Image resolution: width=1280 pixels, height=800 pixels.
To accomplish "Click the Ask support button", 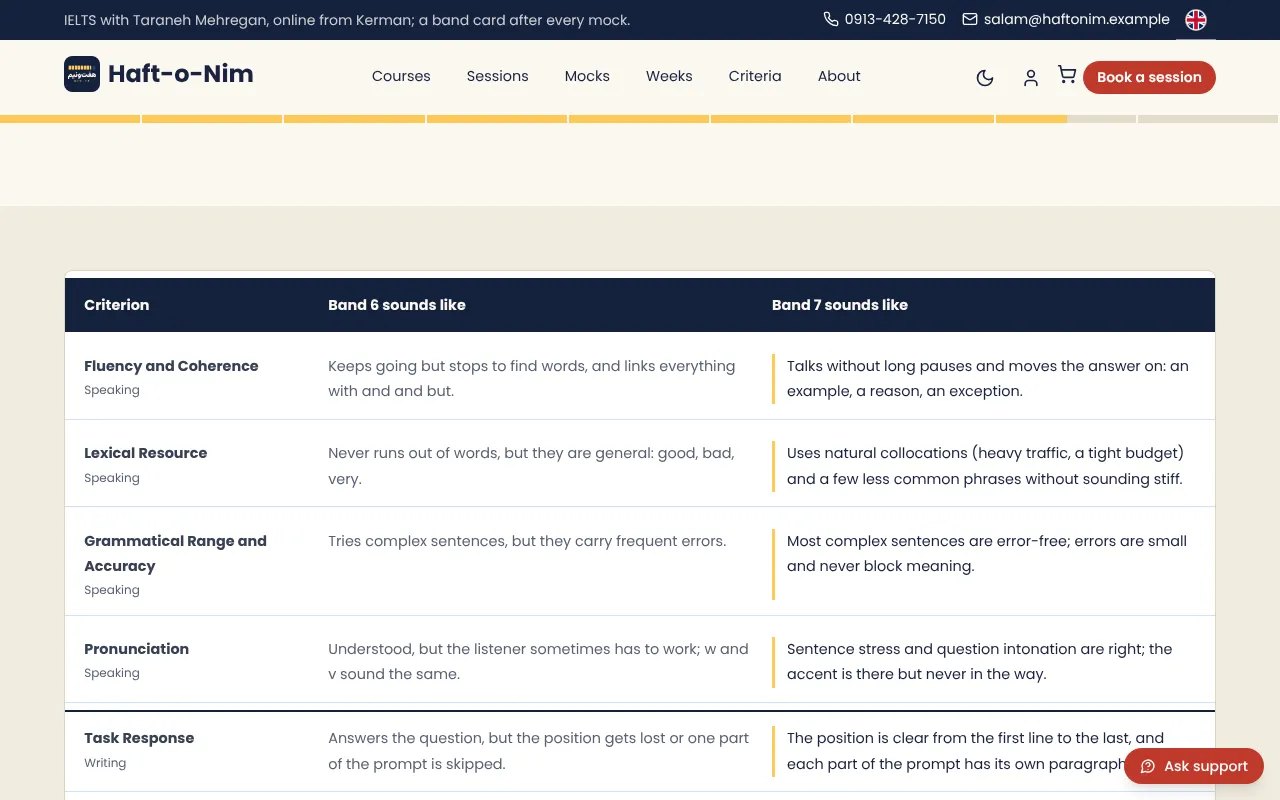I will point(1194,766).
